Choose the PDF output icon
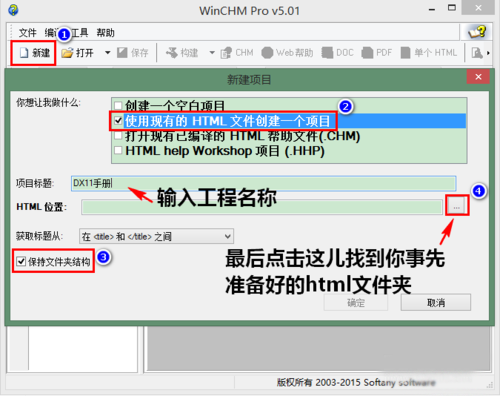Viewport: 500px width, 396px height. pyautogui.click(x=367, y=53)
